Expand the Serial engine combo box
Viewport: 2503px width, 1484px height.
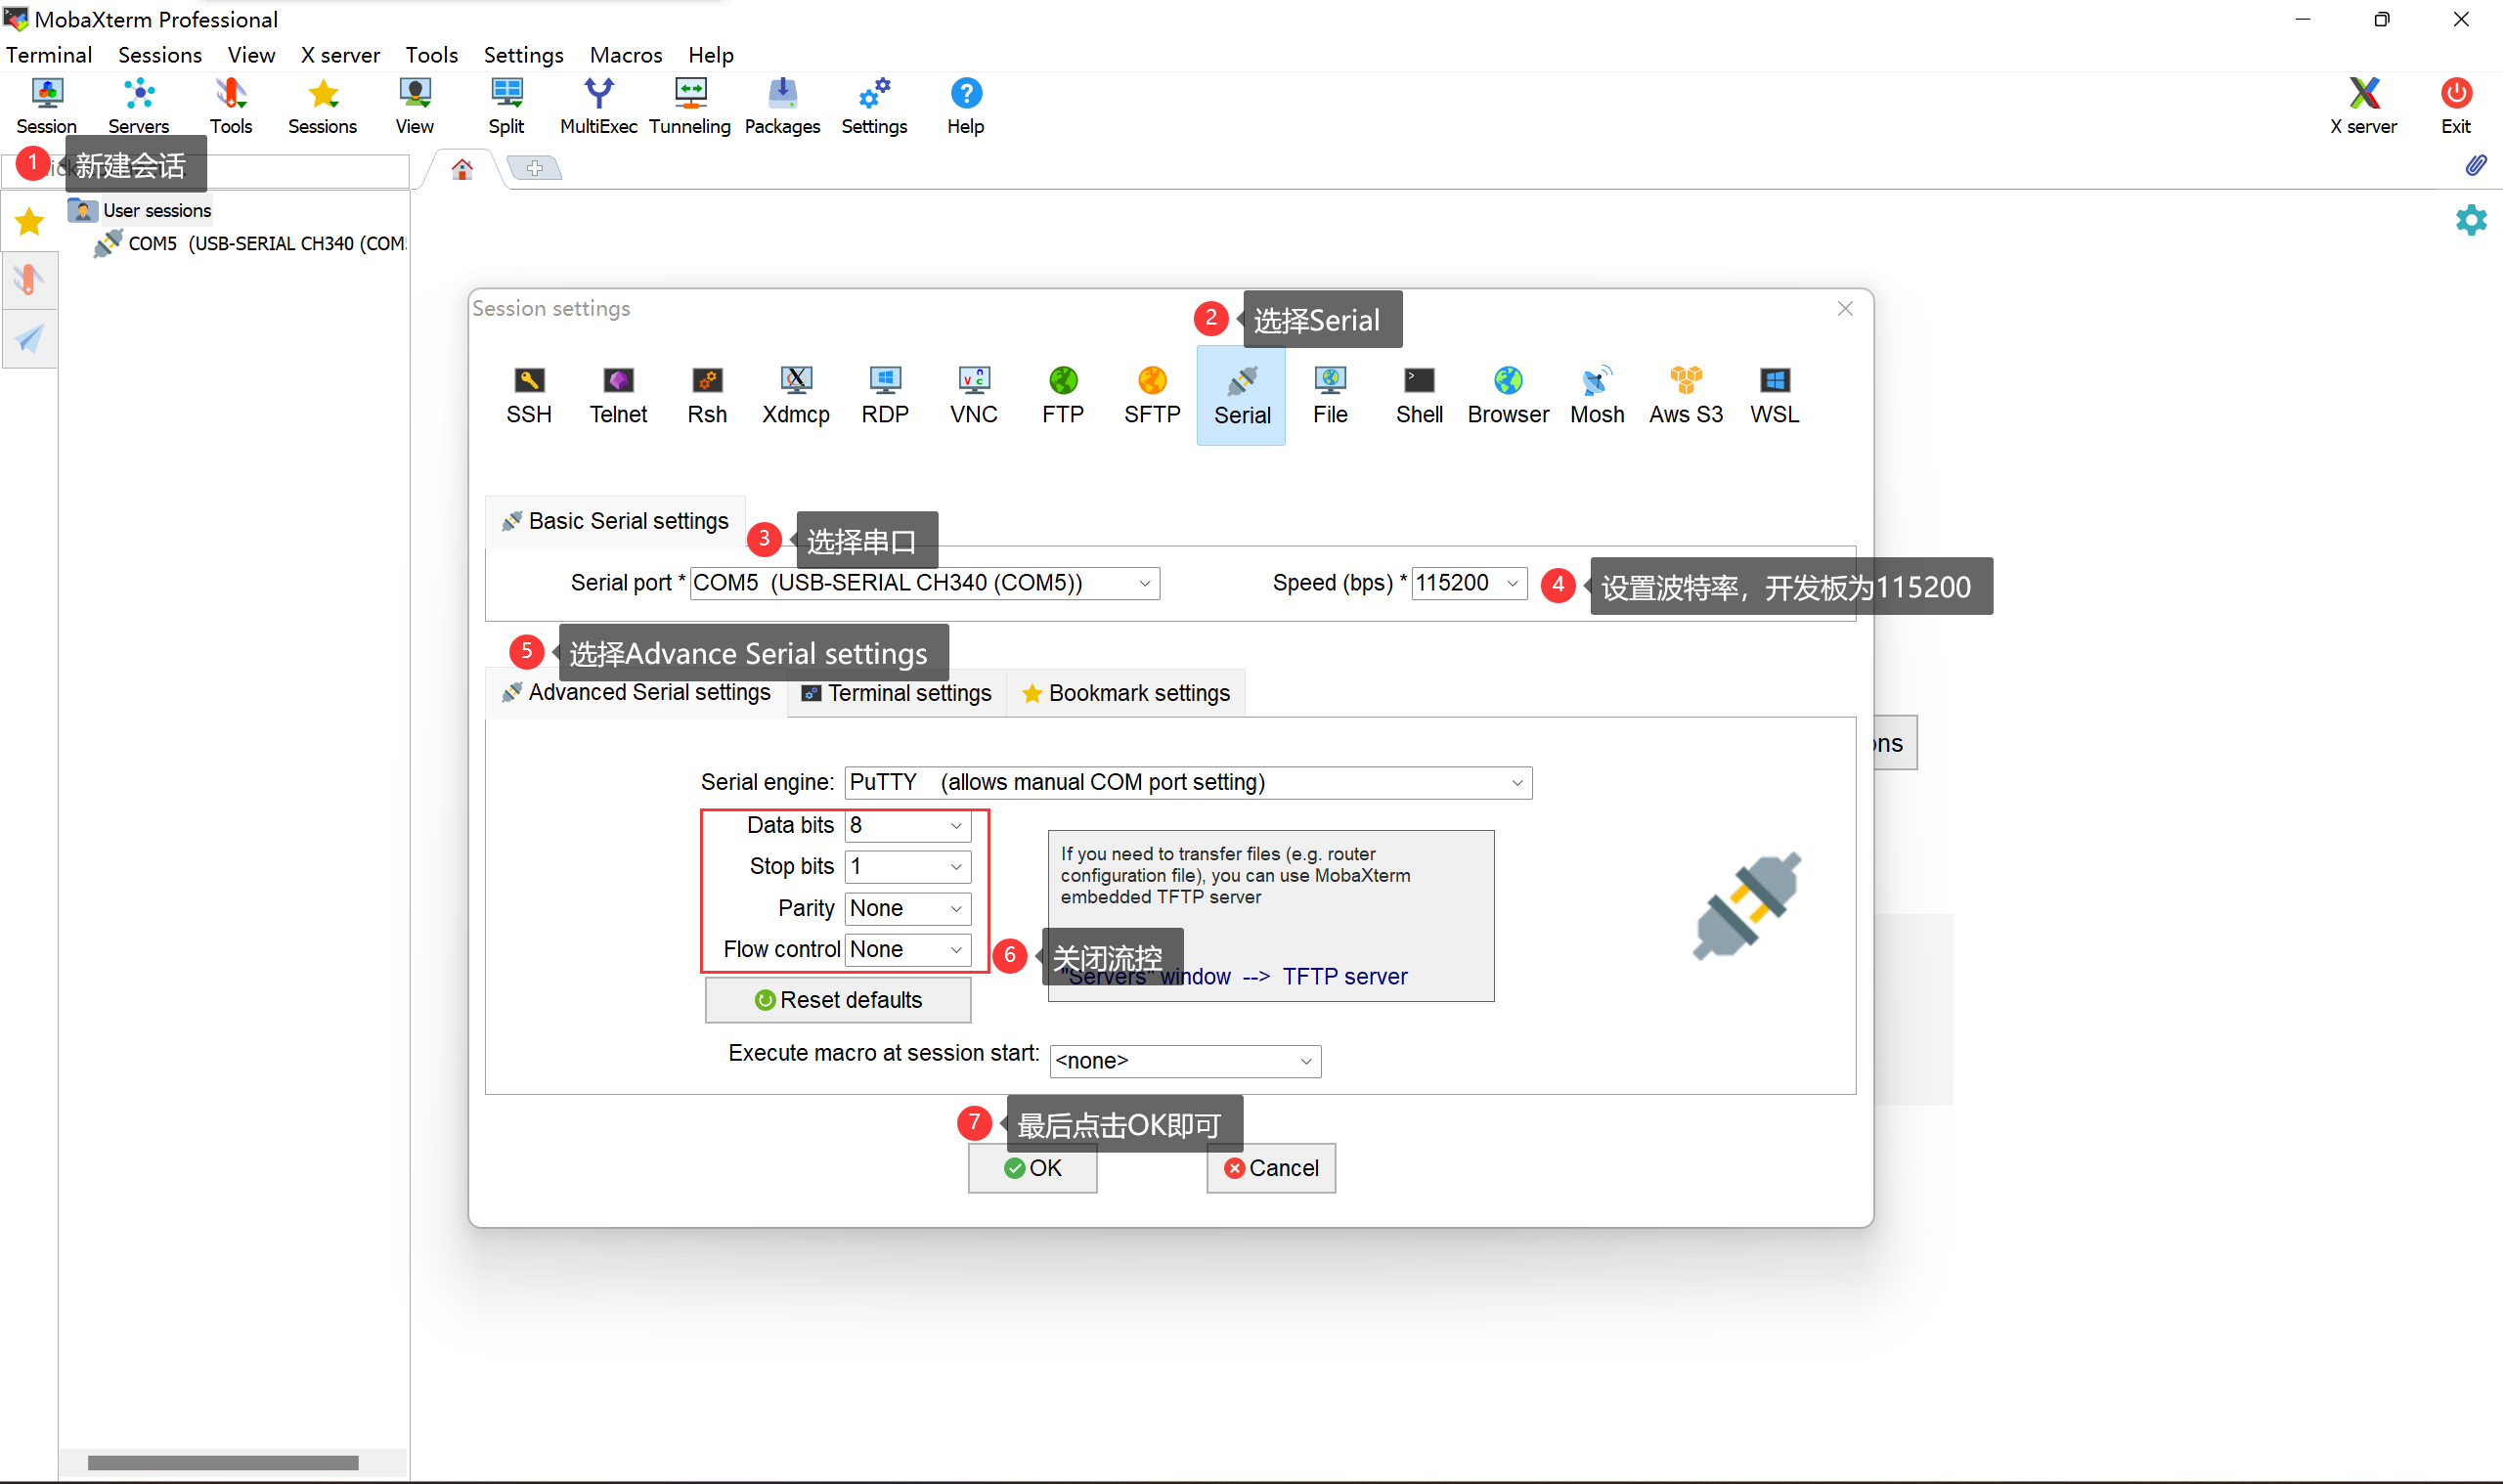(x=1516, y=782)
